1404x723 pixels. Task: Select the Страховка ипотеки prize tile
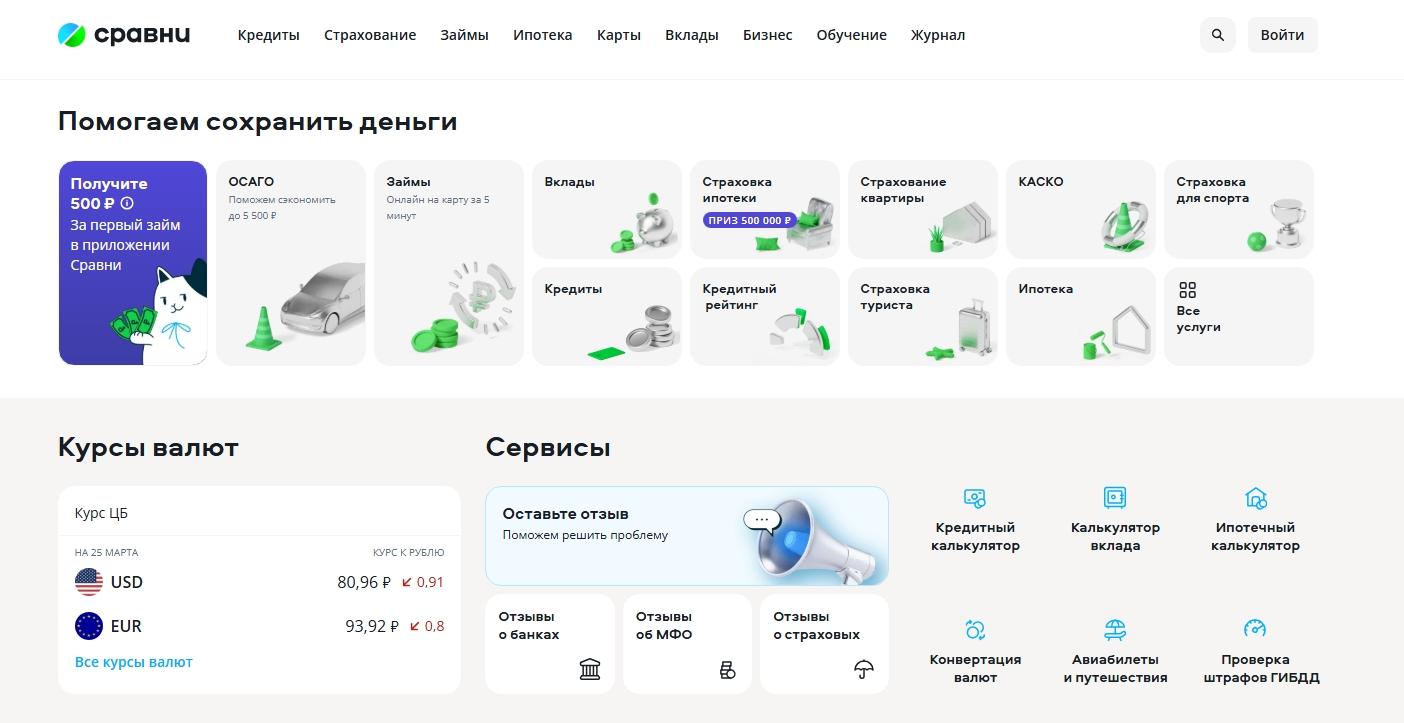point(765,209)
